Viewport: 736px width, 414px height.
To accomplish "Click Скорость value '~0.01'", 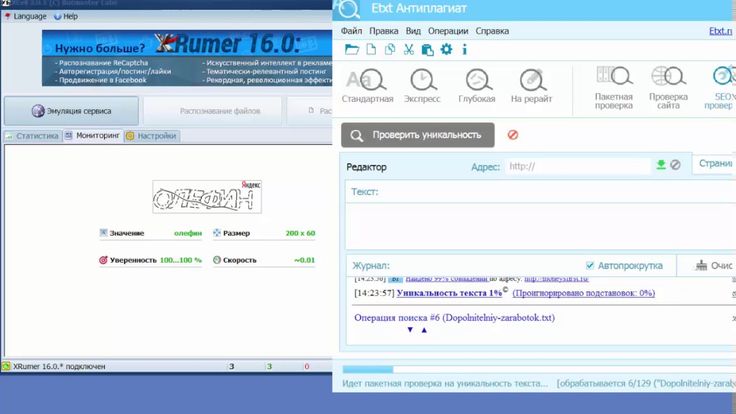I will point(304,260).
